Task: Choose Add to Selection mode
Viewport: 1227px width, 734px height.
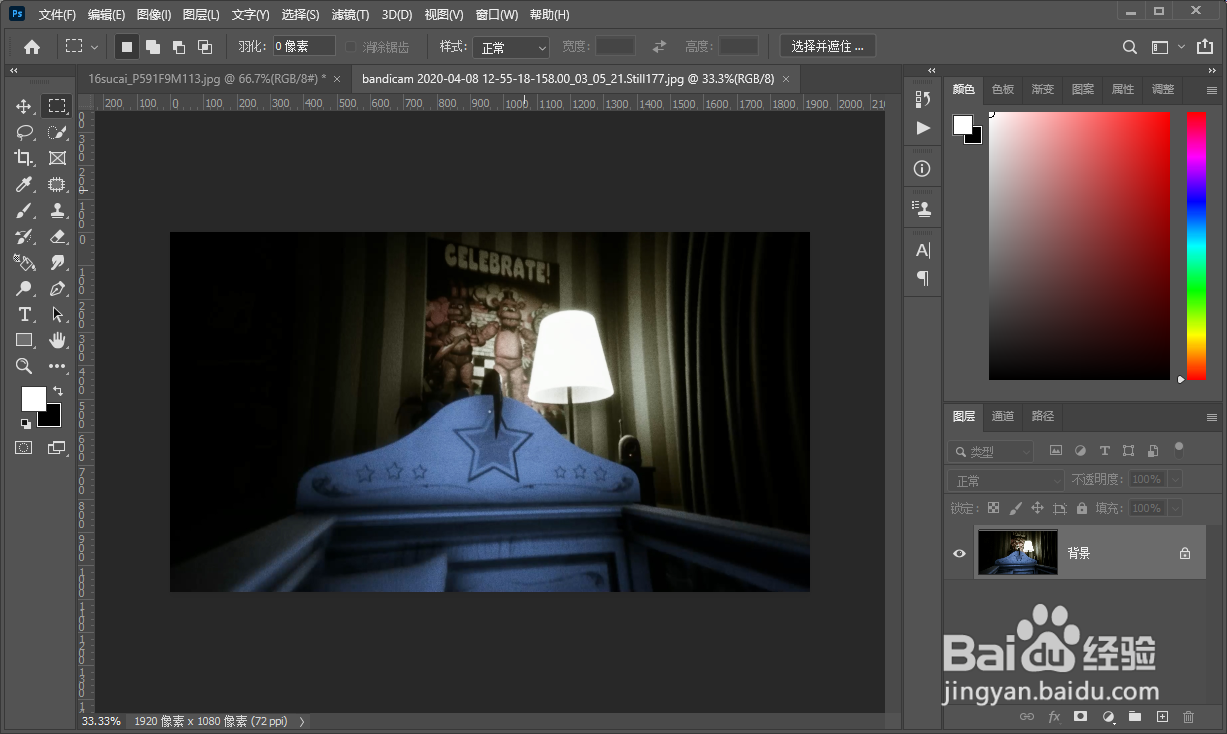Action: 153,47
